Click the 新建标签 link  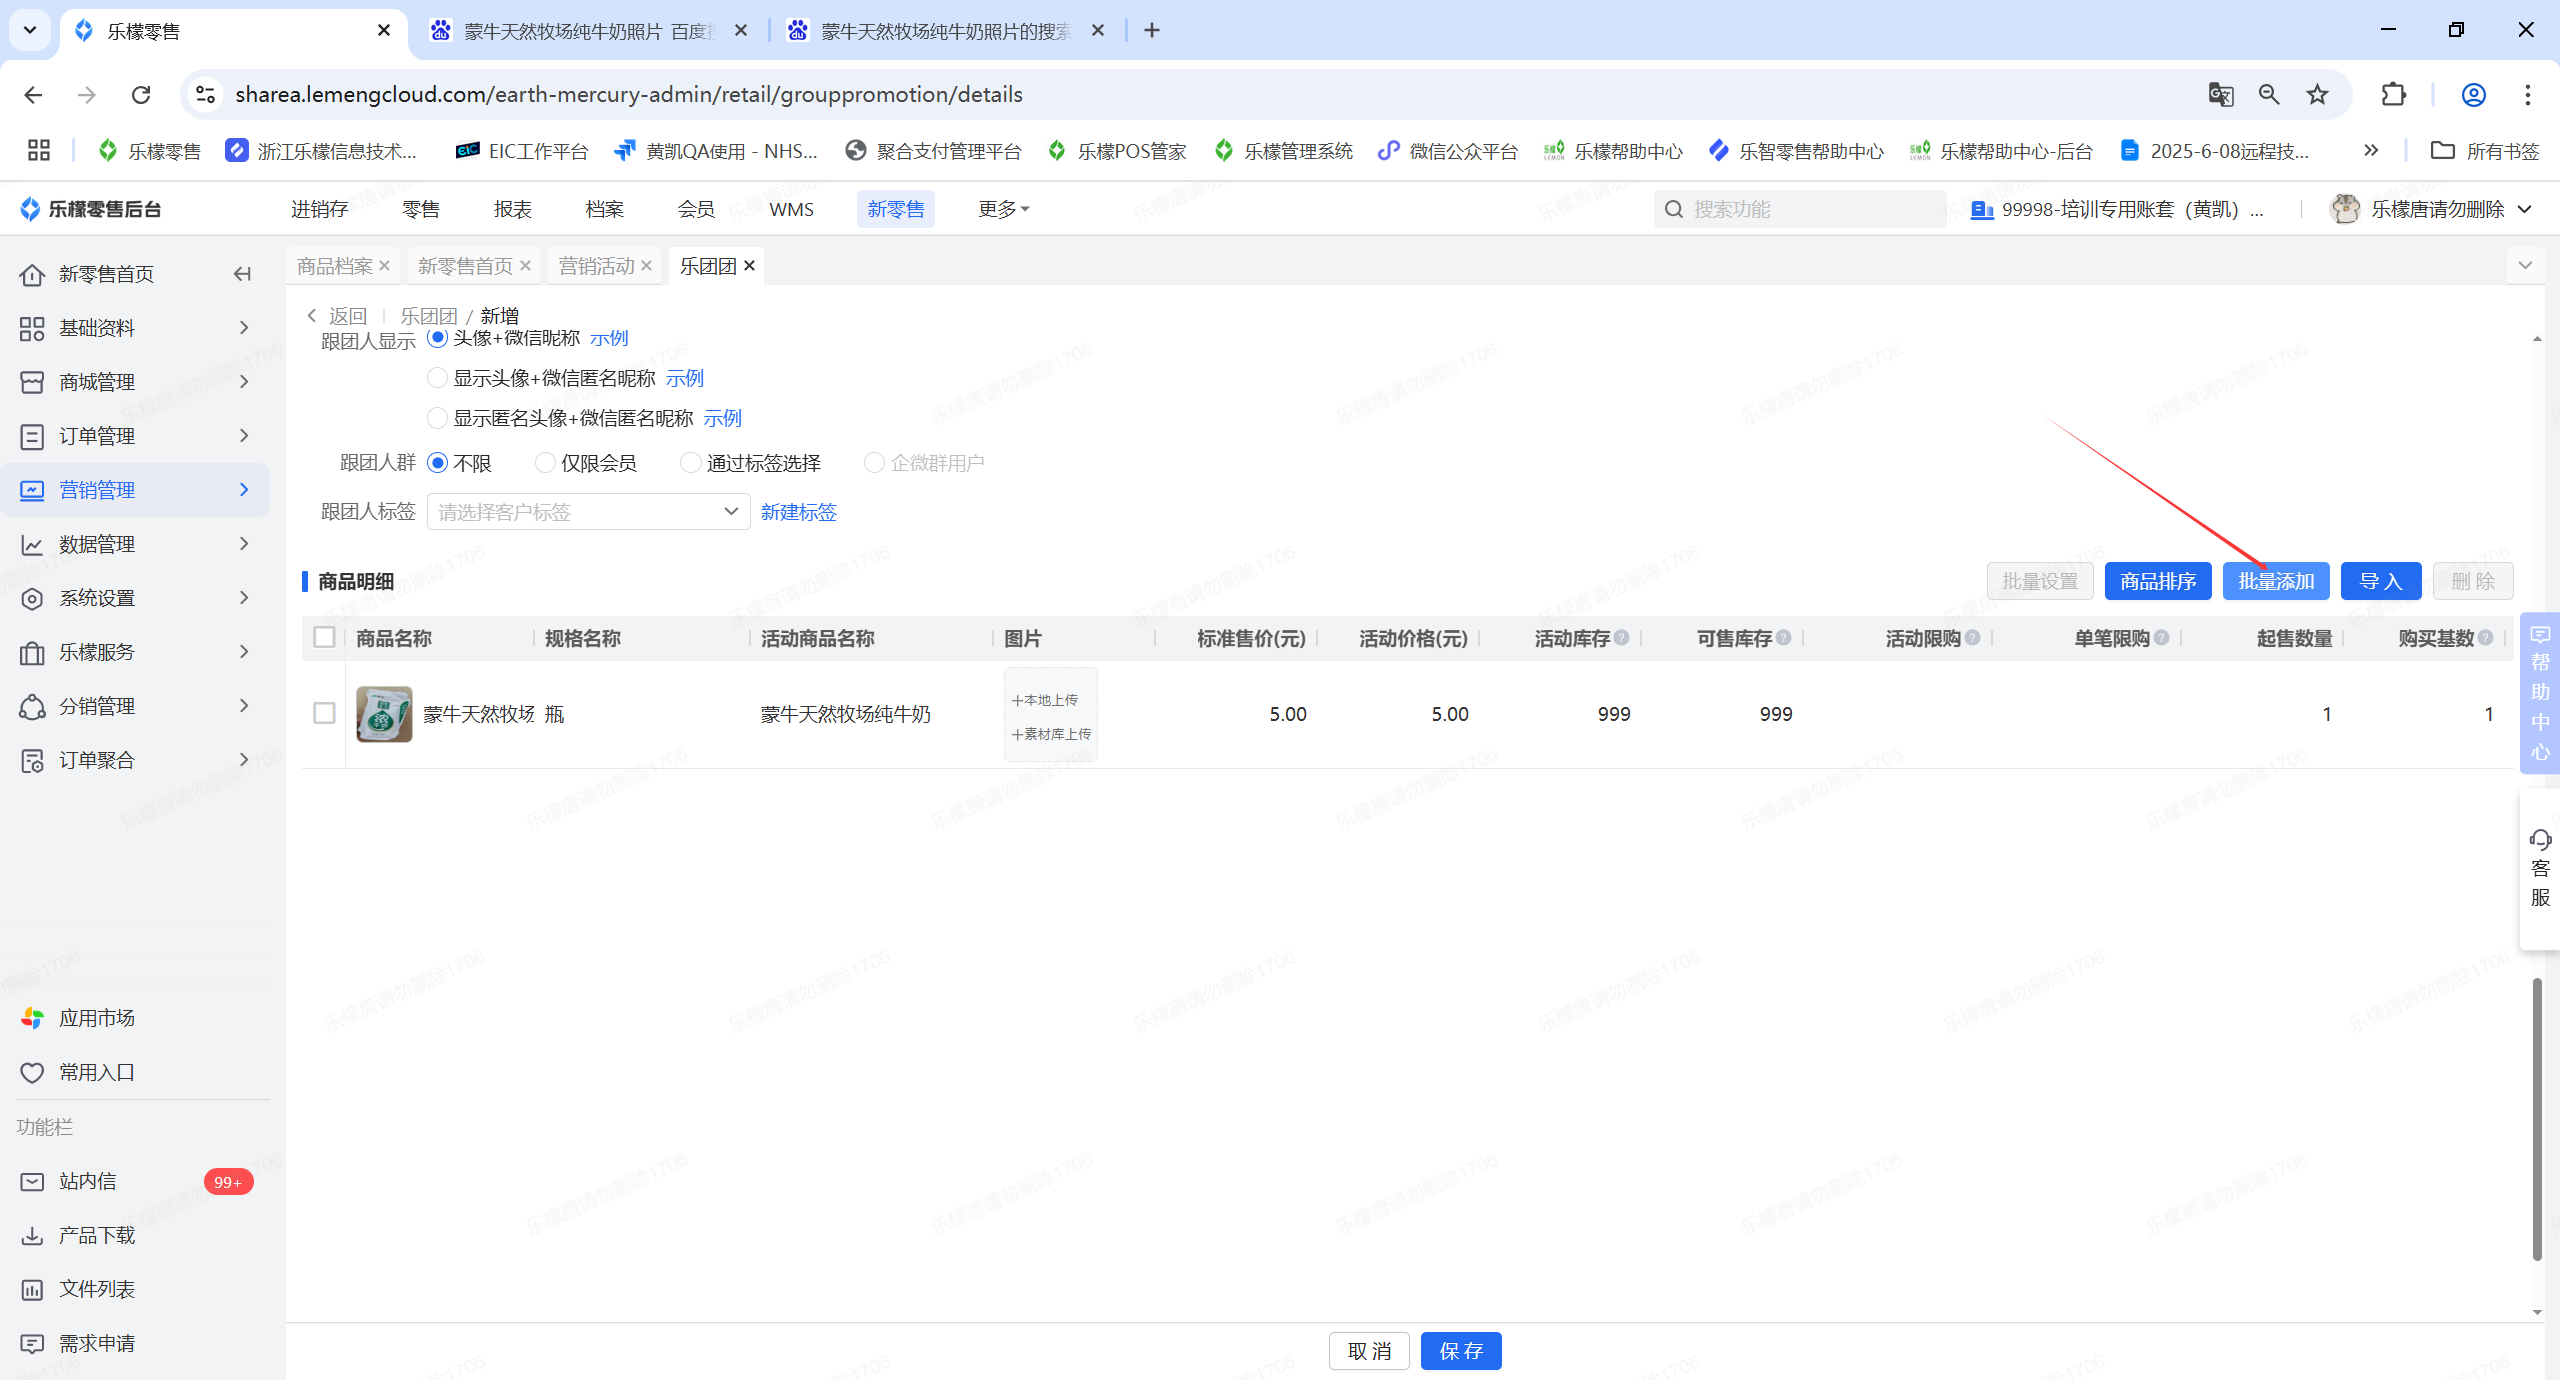tap(798, 512)
